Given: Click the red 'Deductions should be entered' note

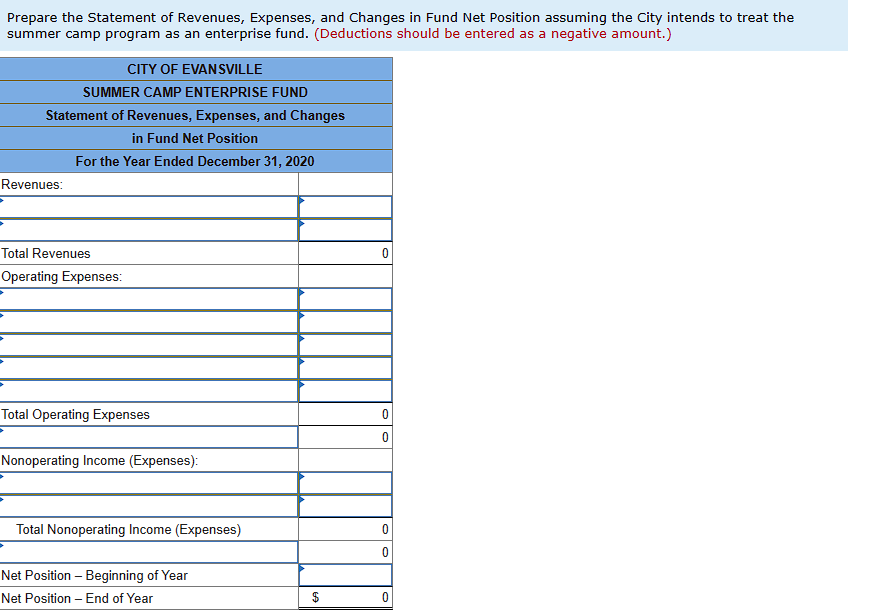Looking at the screenshot, I should tap(493, 33).
